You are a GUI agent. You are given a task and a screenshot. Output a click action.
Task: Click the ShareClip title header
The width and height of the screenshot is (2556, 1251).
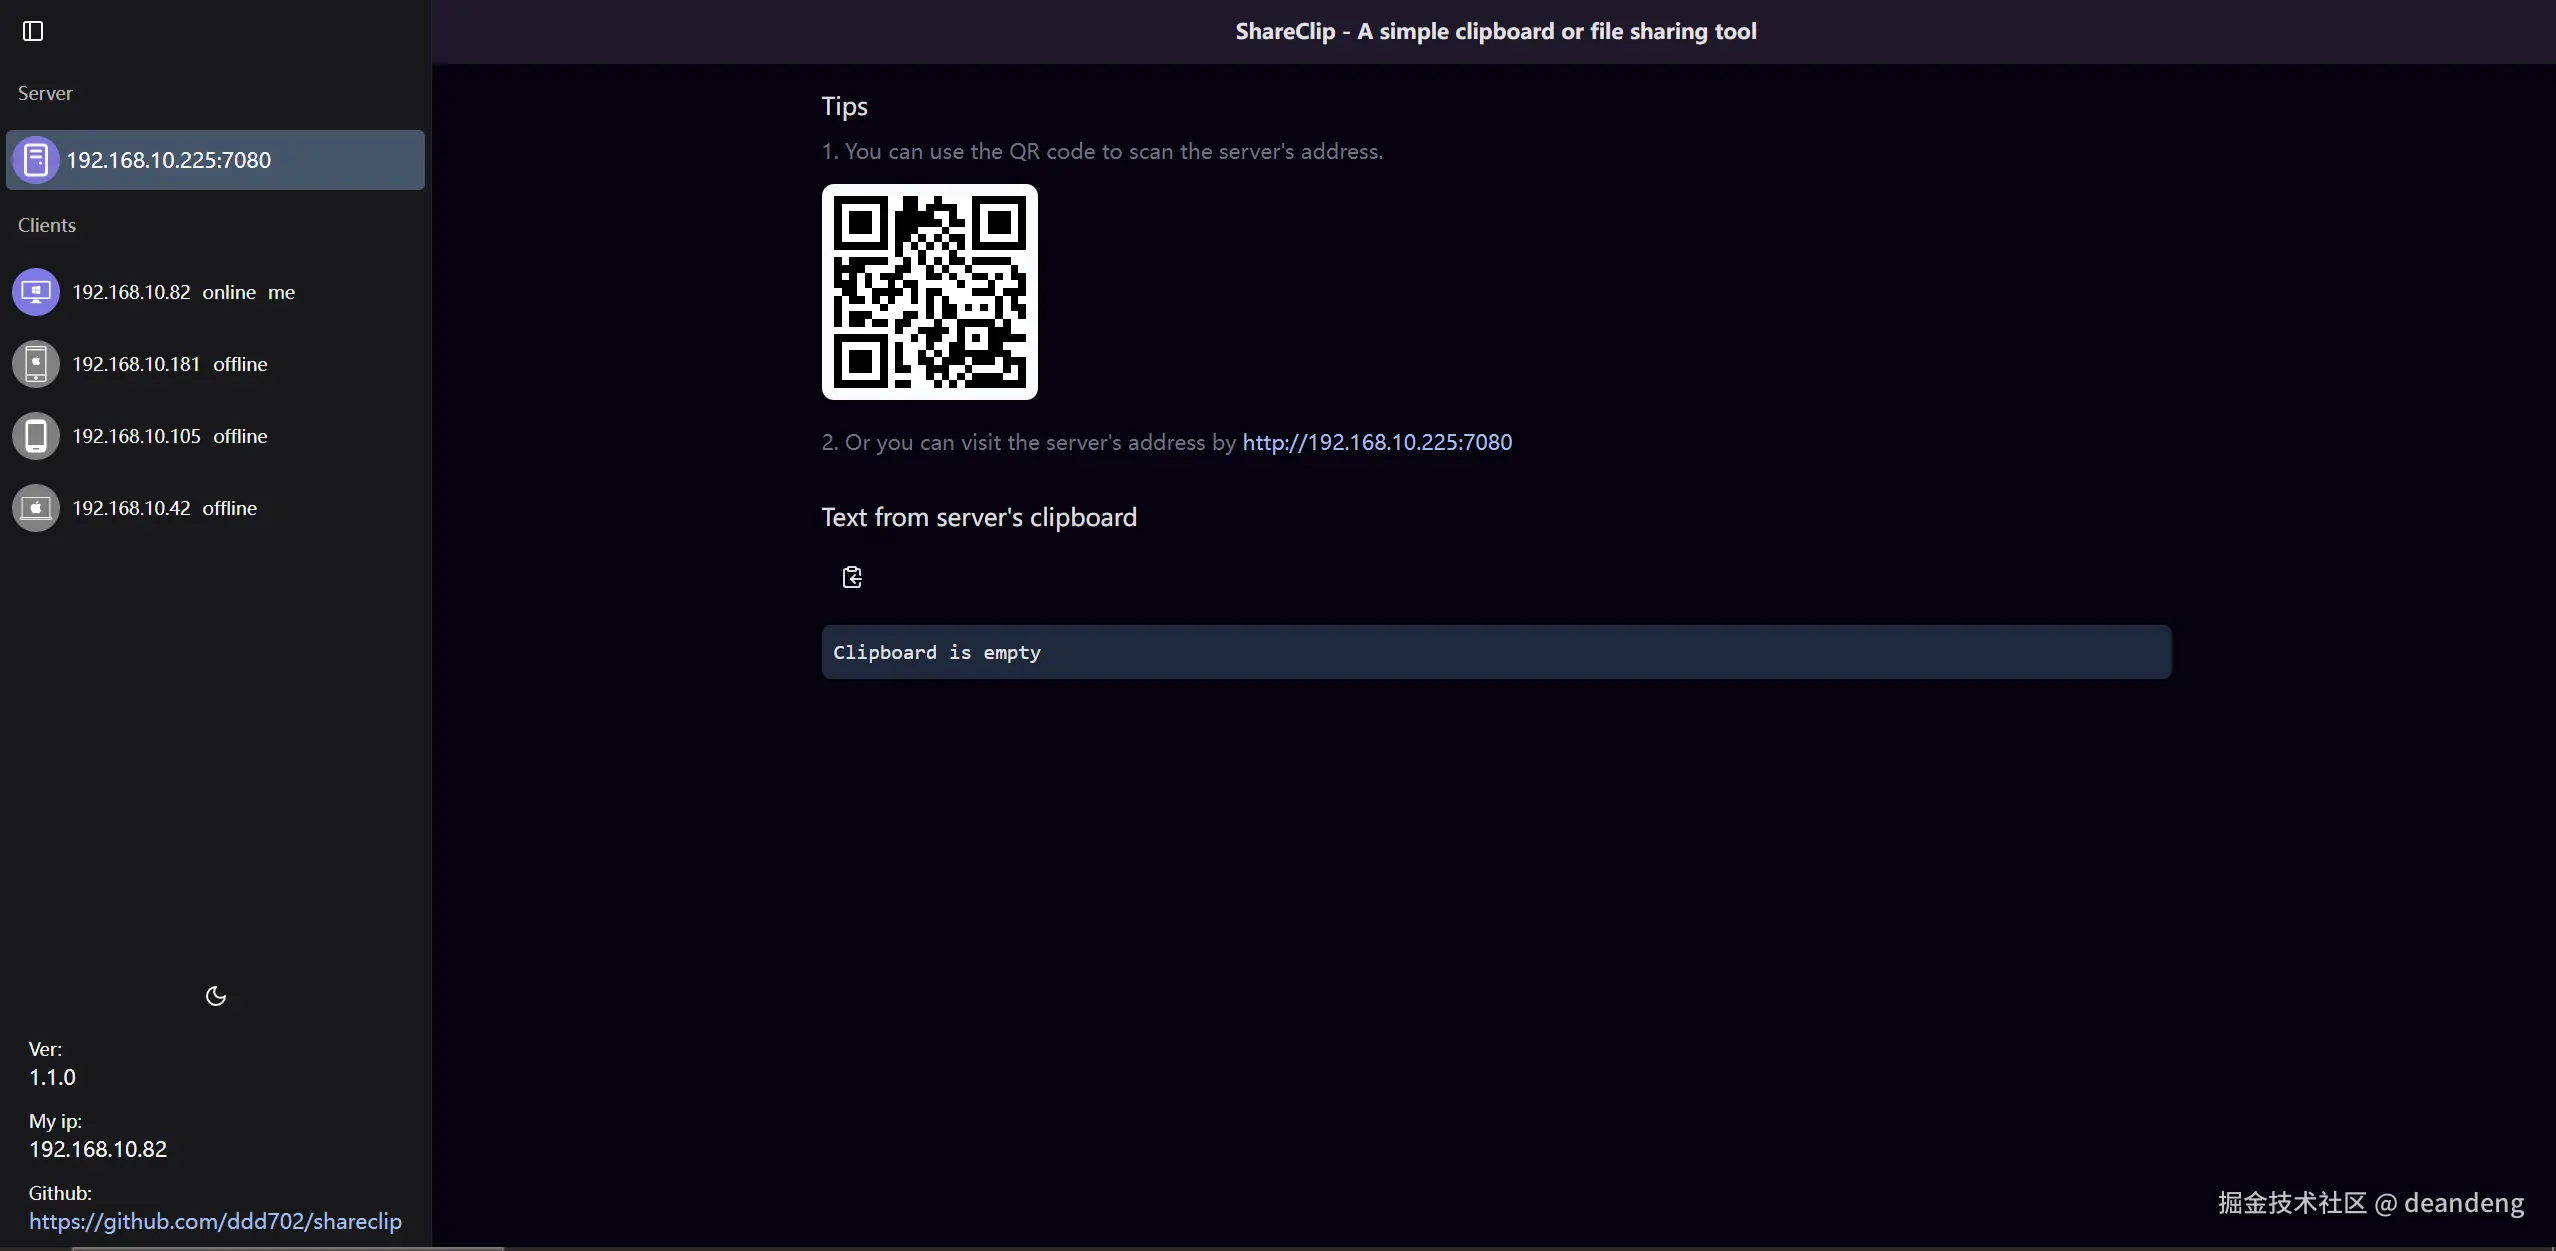(x=1495, y=31)
